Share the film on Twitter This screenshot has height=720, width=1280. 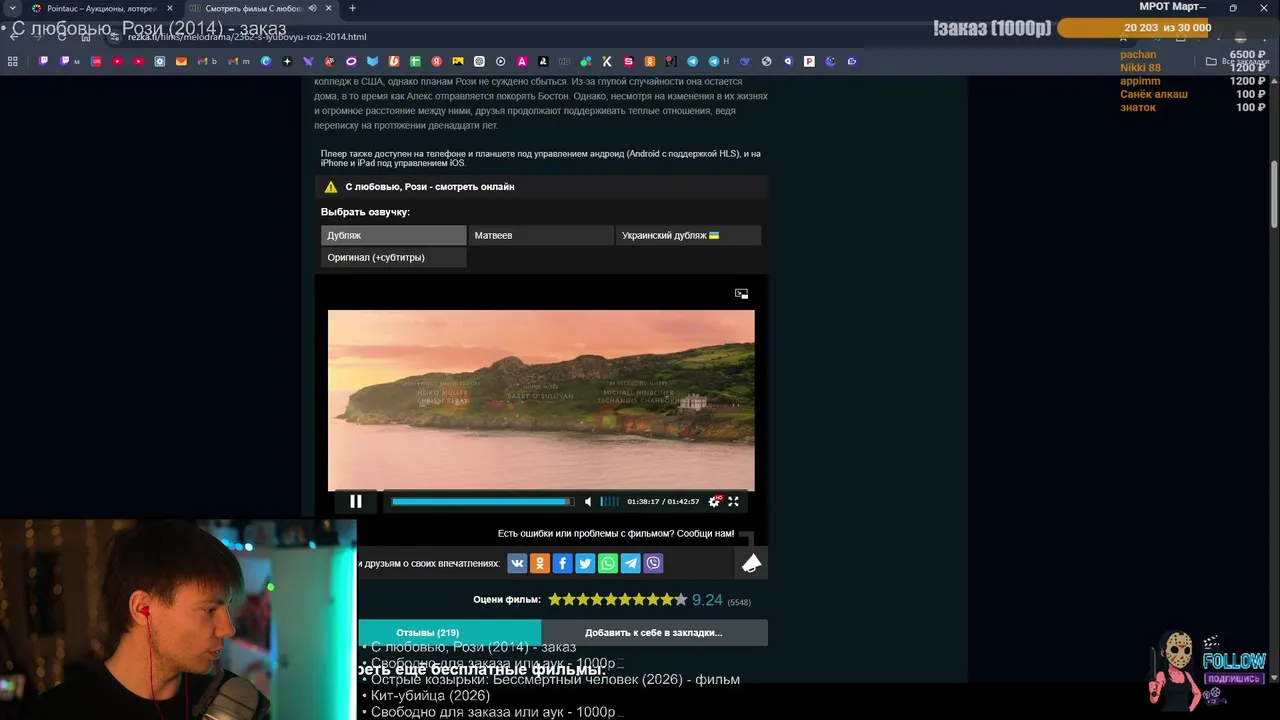click(585, 563)
